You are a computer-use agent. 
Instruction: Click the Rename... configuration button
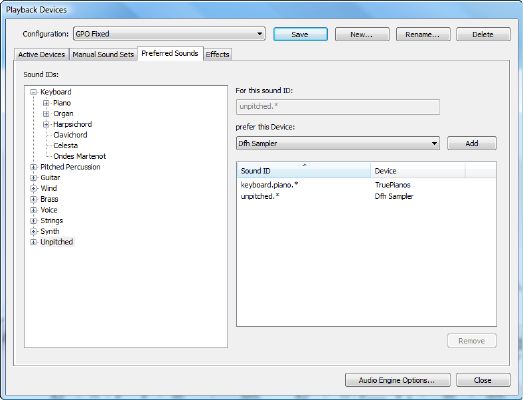423,34
